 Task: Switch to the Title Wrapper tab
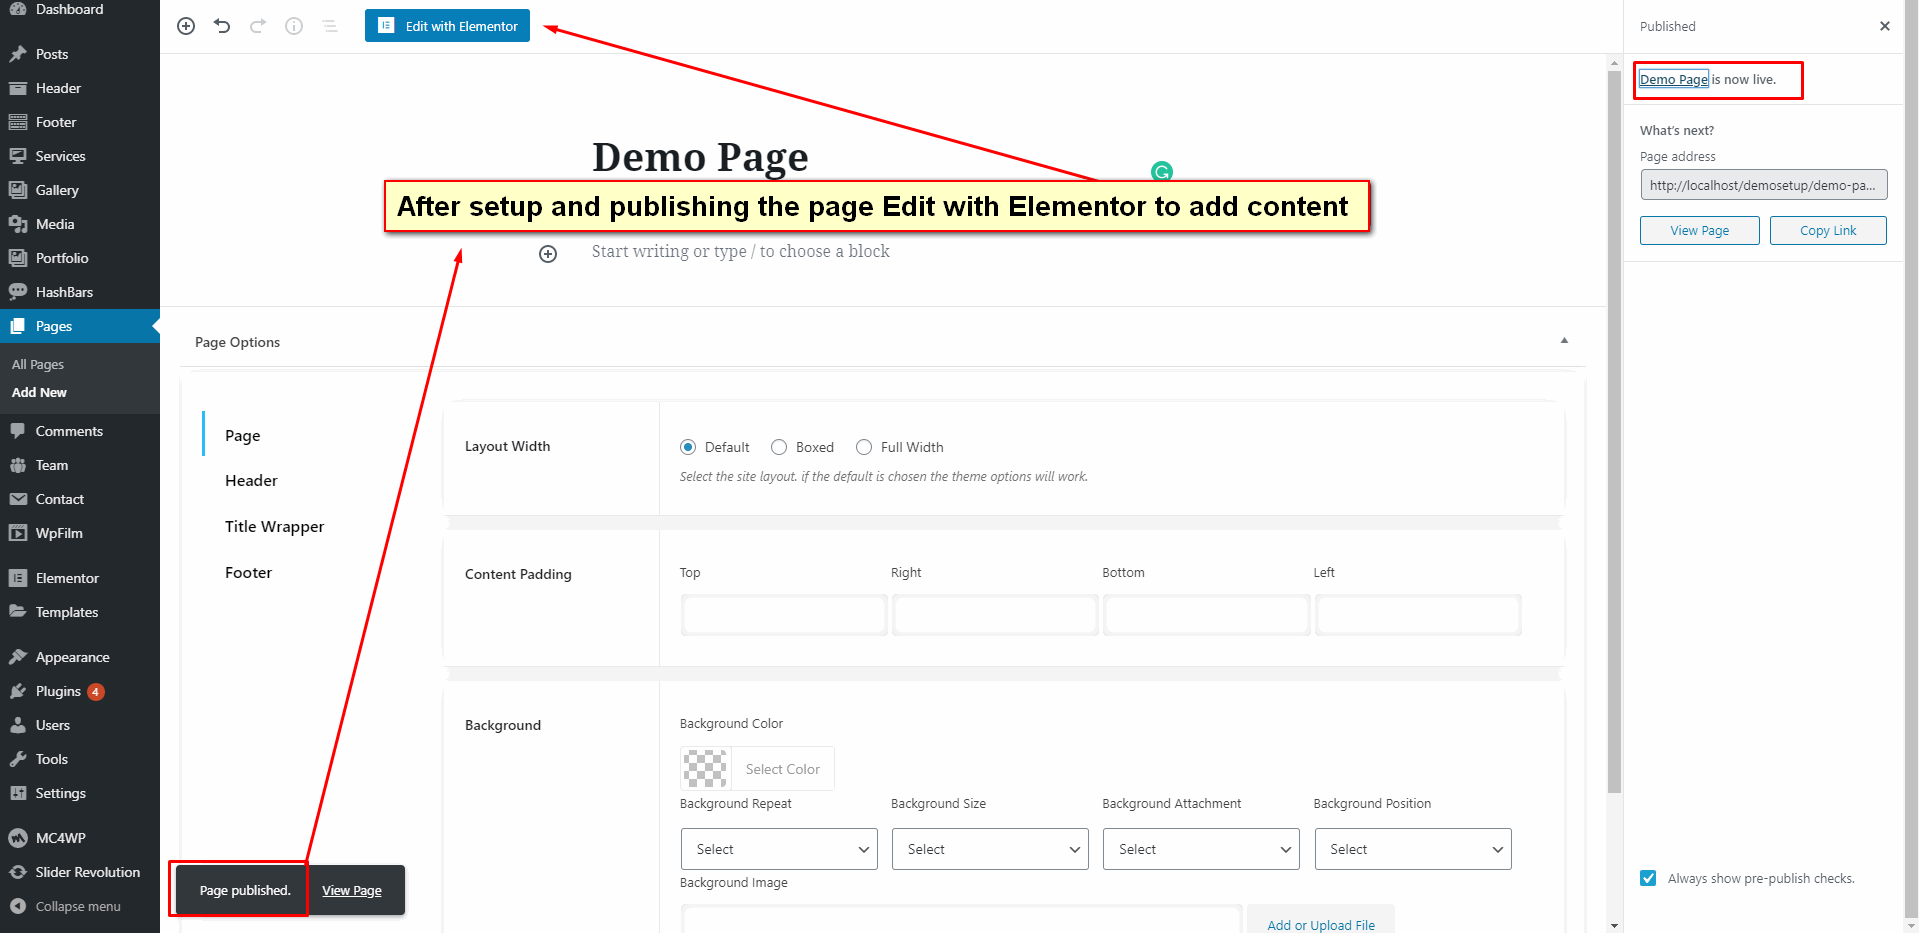pyautogui.click(x=274, y=527)
